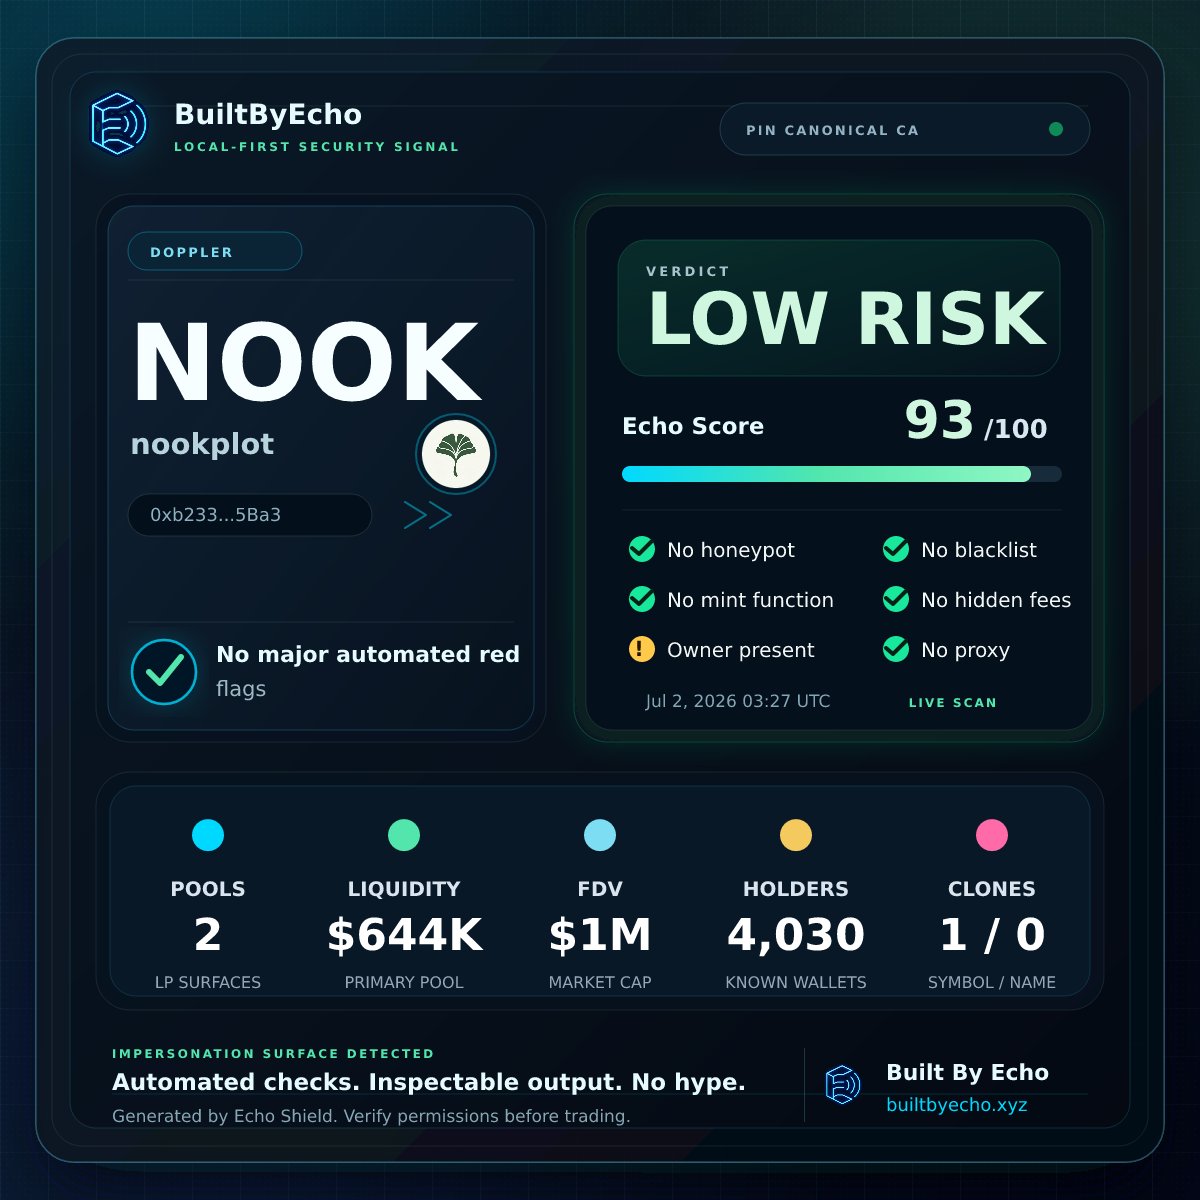Screen dimensions: 1200x1200
Task: Click the 1 / 0 clones value
Action: [x=992, y=935]
